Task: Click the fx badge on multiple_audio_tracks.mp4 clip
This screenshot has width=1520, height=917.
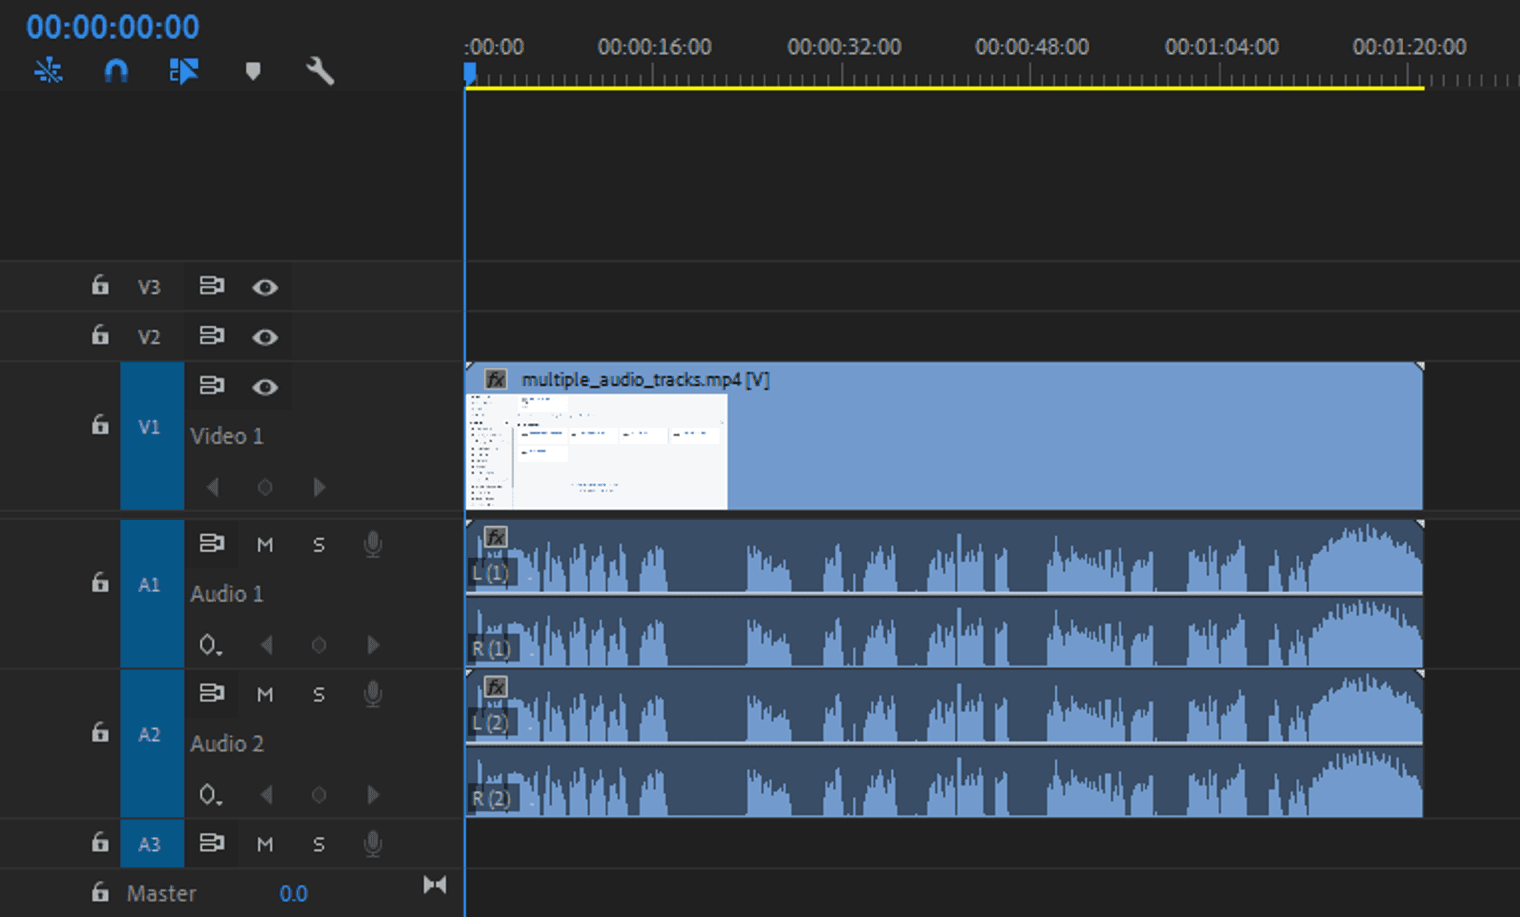Action: tap(496, 379)
